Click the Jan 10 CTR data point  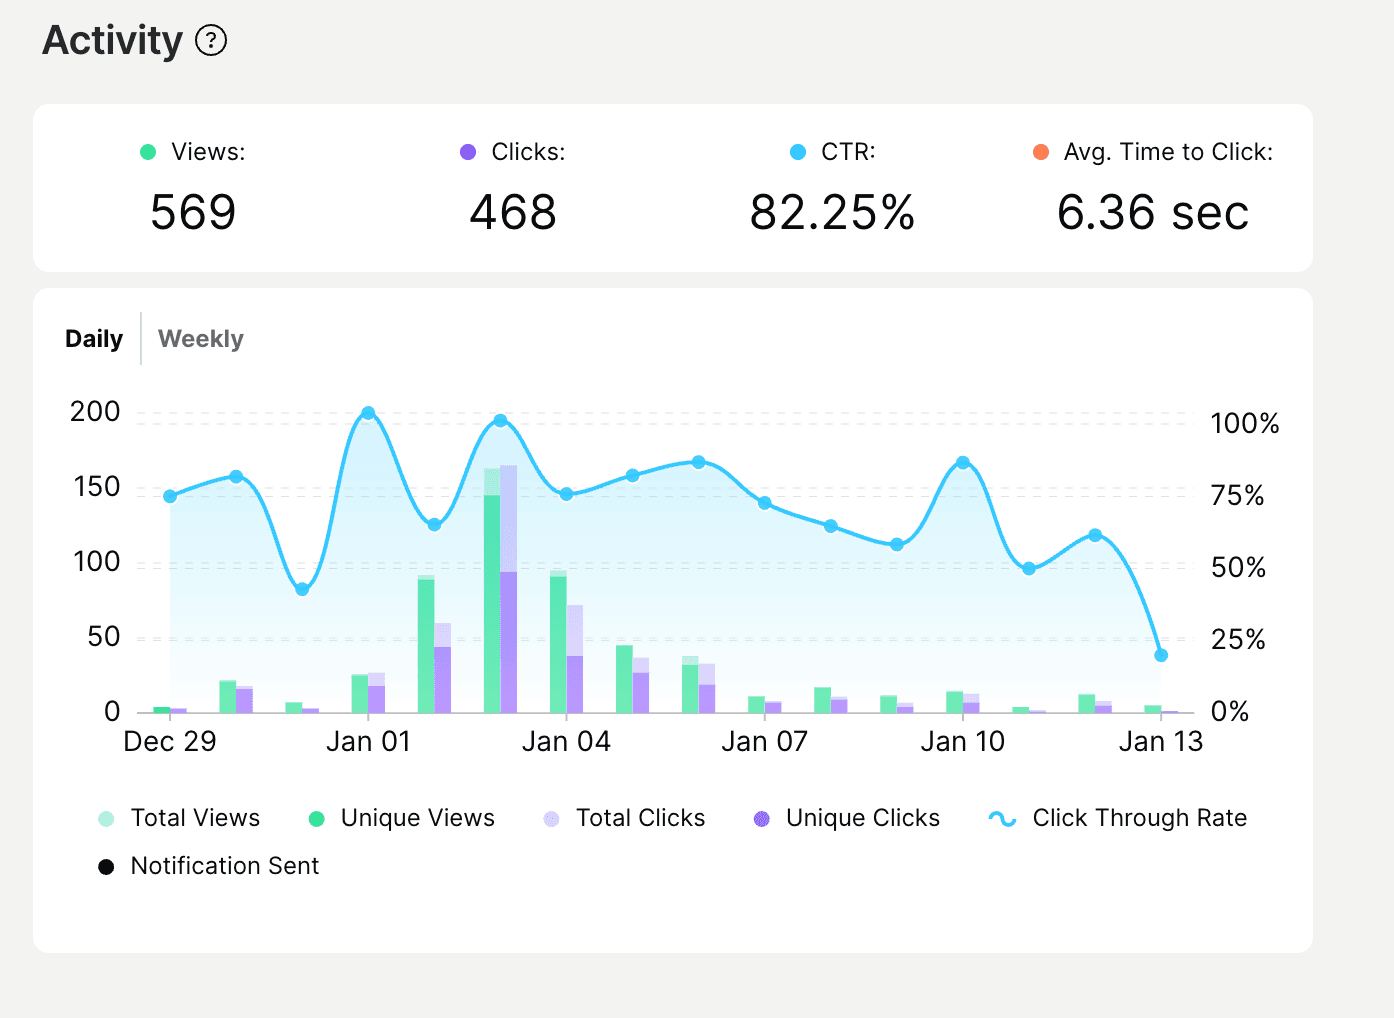click(x=963, y=462)
